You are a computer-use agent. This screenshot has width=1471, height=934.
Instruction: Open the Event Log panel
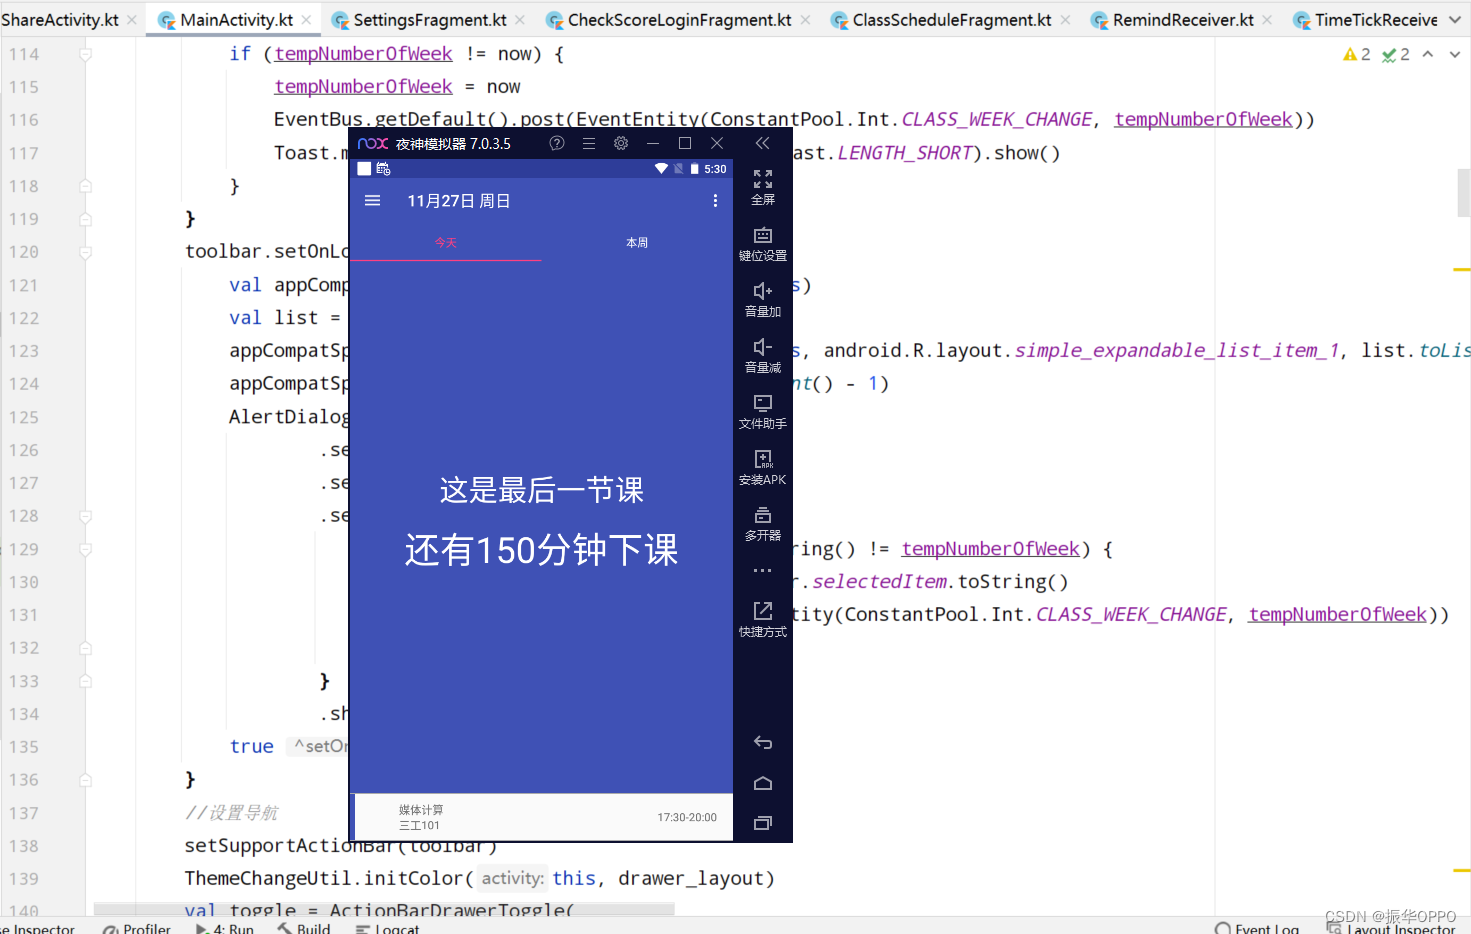click(1257, 928)
